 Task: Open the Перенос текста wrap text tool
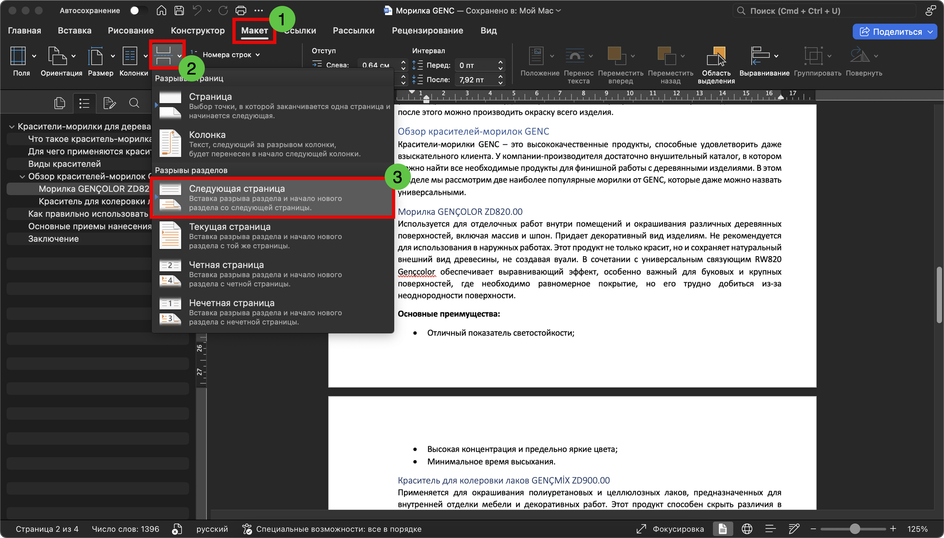pyautogui.click(x=578, y=63)
